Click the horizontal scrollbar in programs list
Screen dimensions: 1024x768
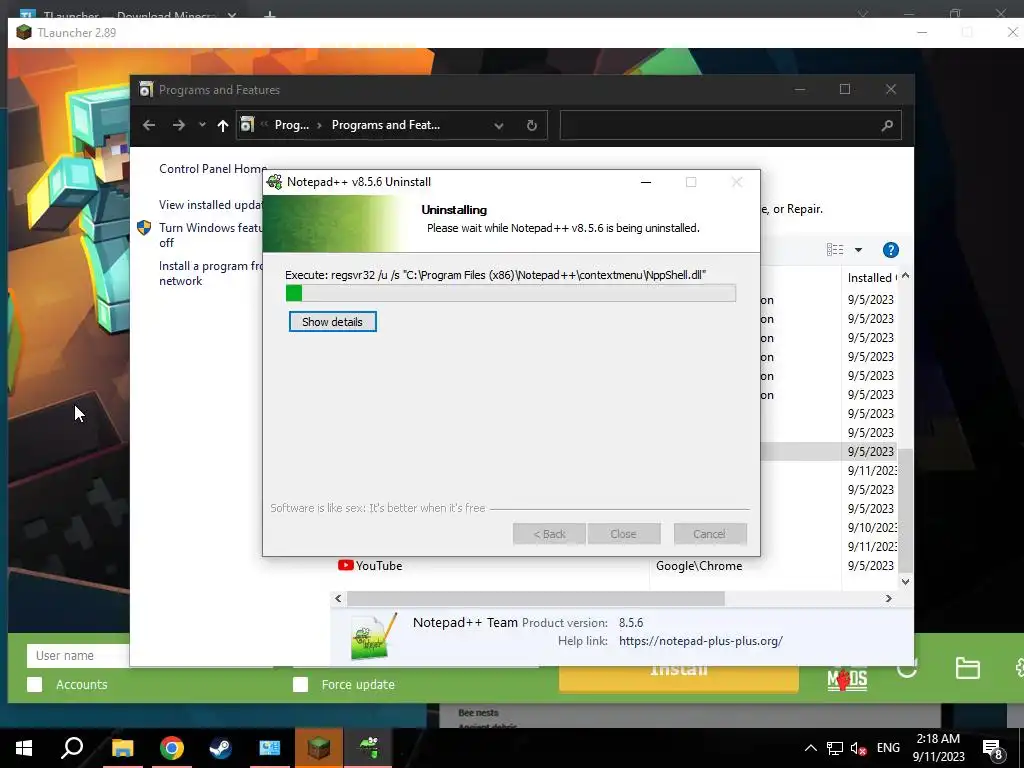(x=536, y=598)
